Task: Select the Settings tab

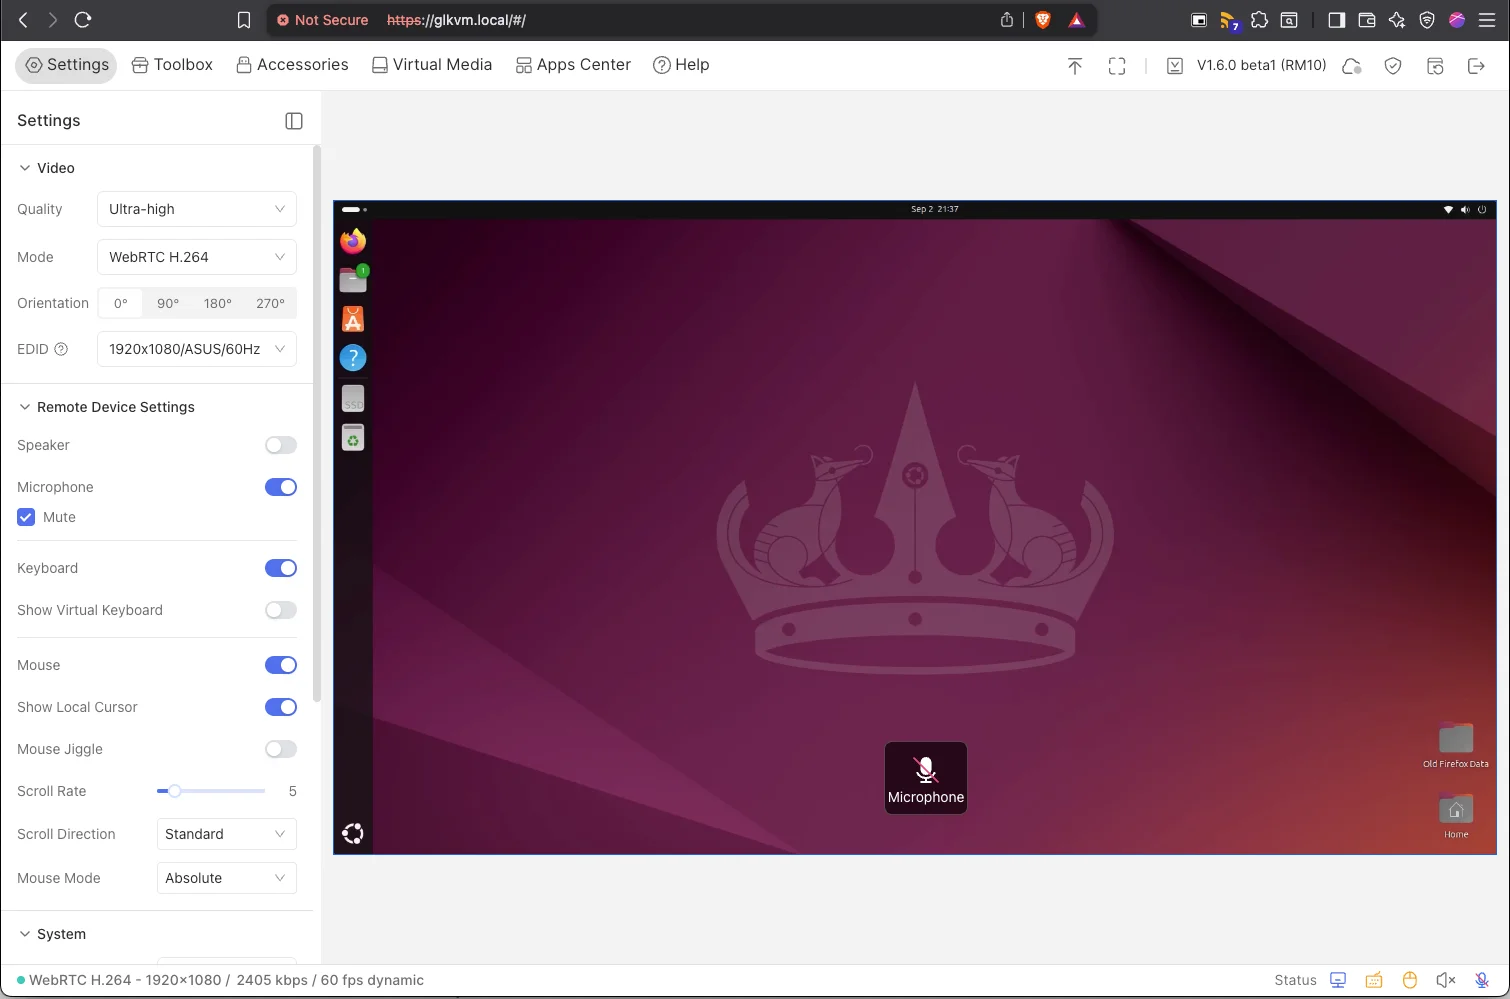Action: click(67, 65)
